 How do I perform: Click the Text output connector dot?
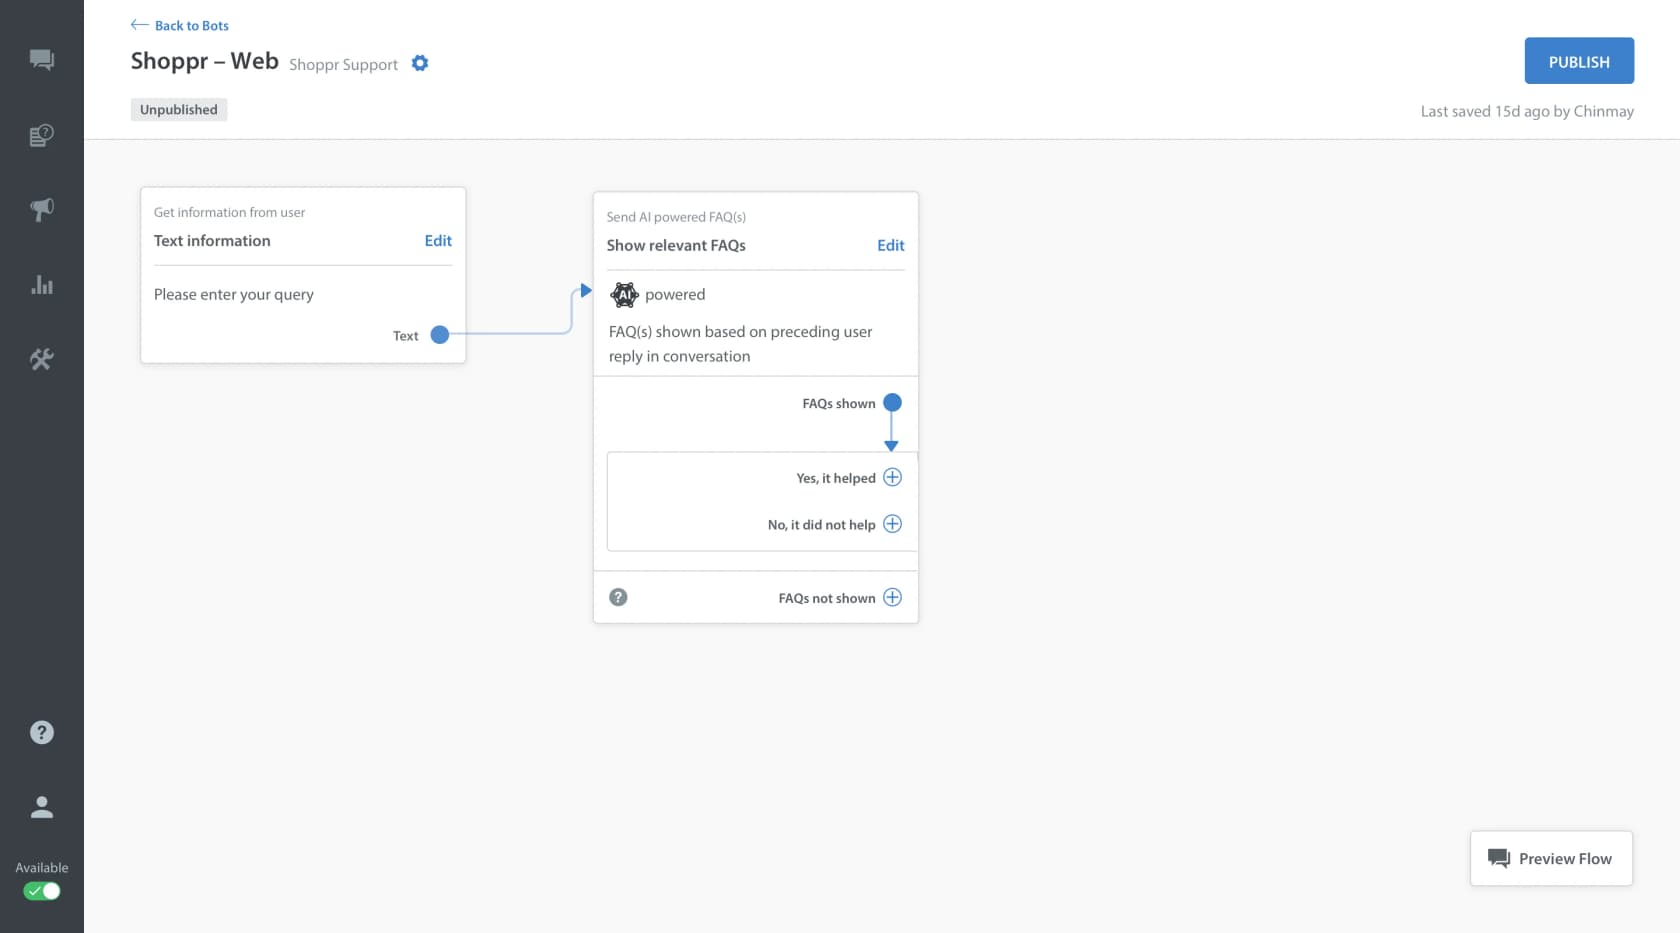440,335
